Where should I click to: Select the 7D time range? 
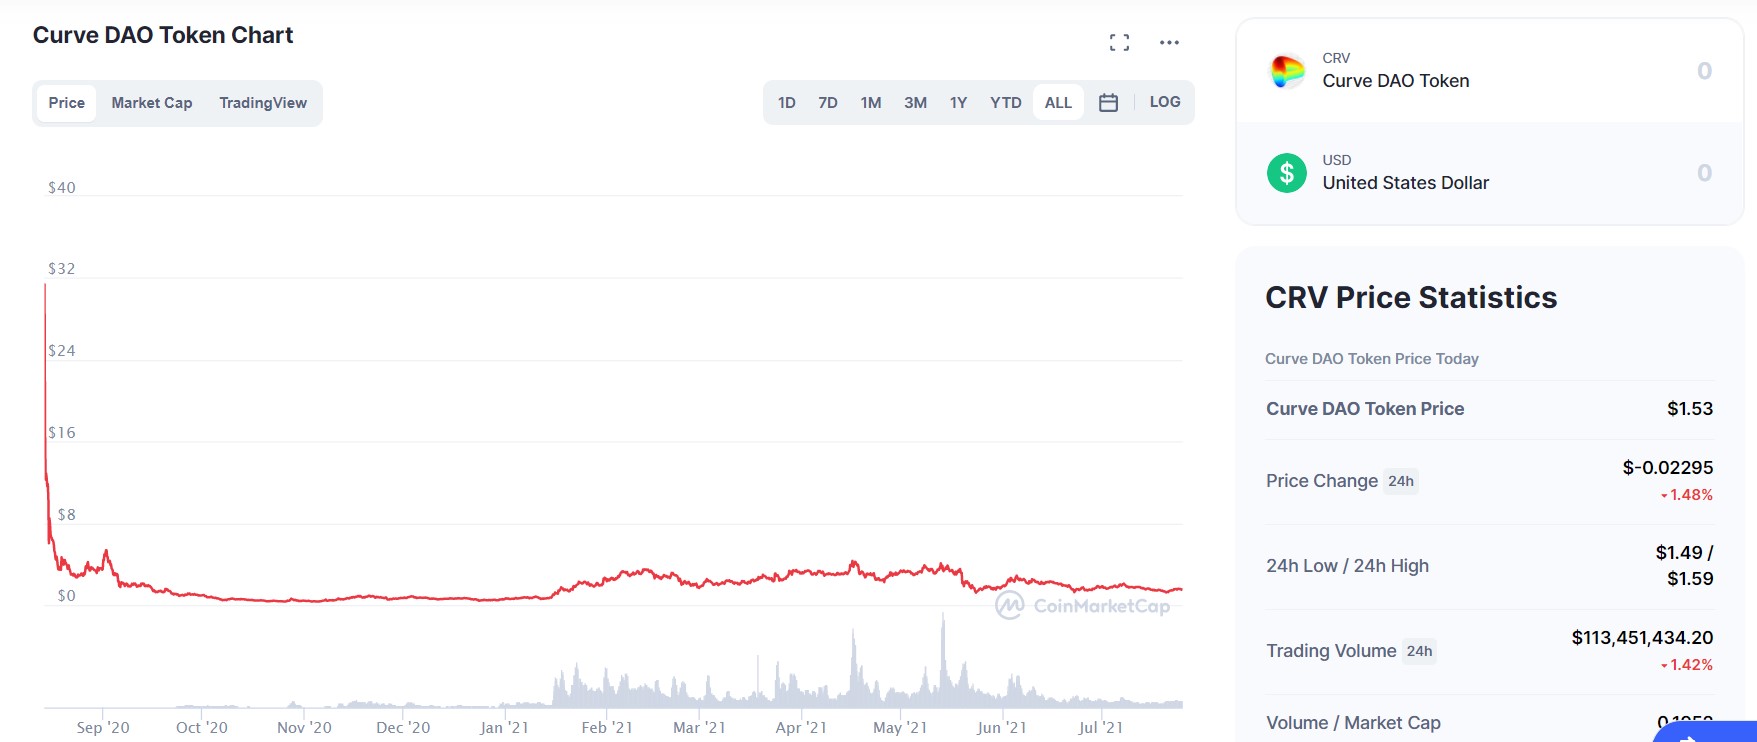(x=827, y=101)
